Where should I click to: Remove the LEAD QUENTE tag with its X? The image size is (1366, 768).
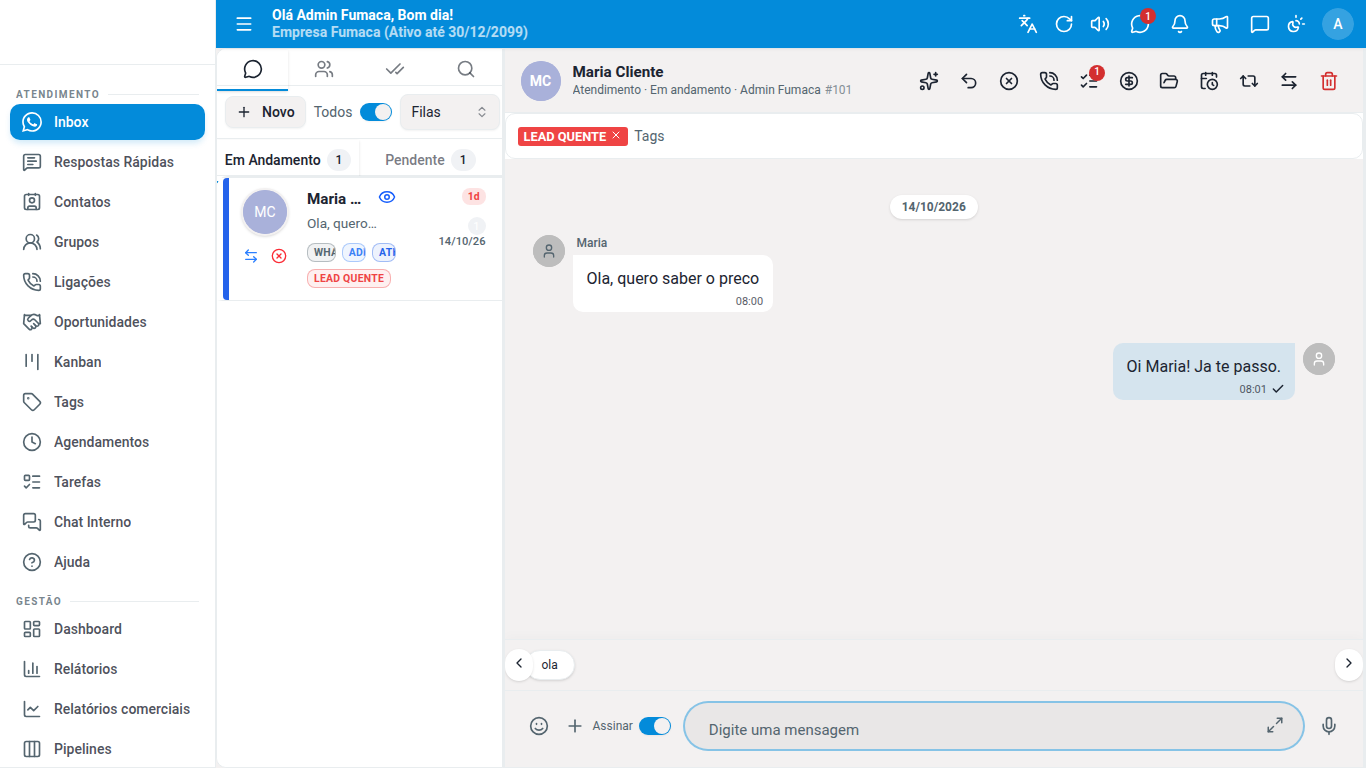616,135
